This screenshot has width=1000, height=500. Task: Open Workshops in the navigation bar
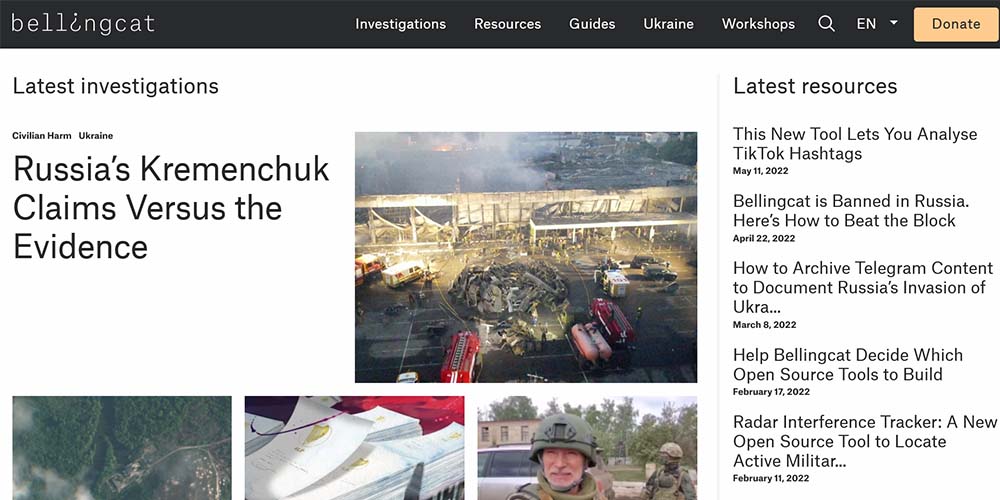coord(758,24)
